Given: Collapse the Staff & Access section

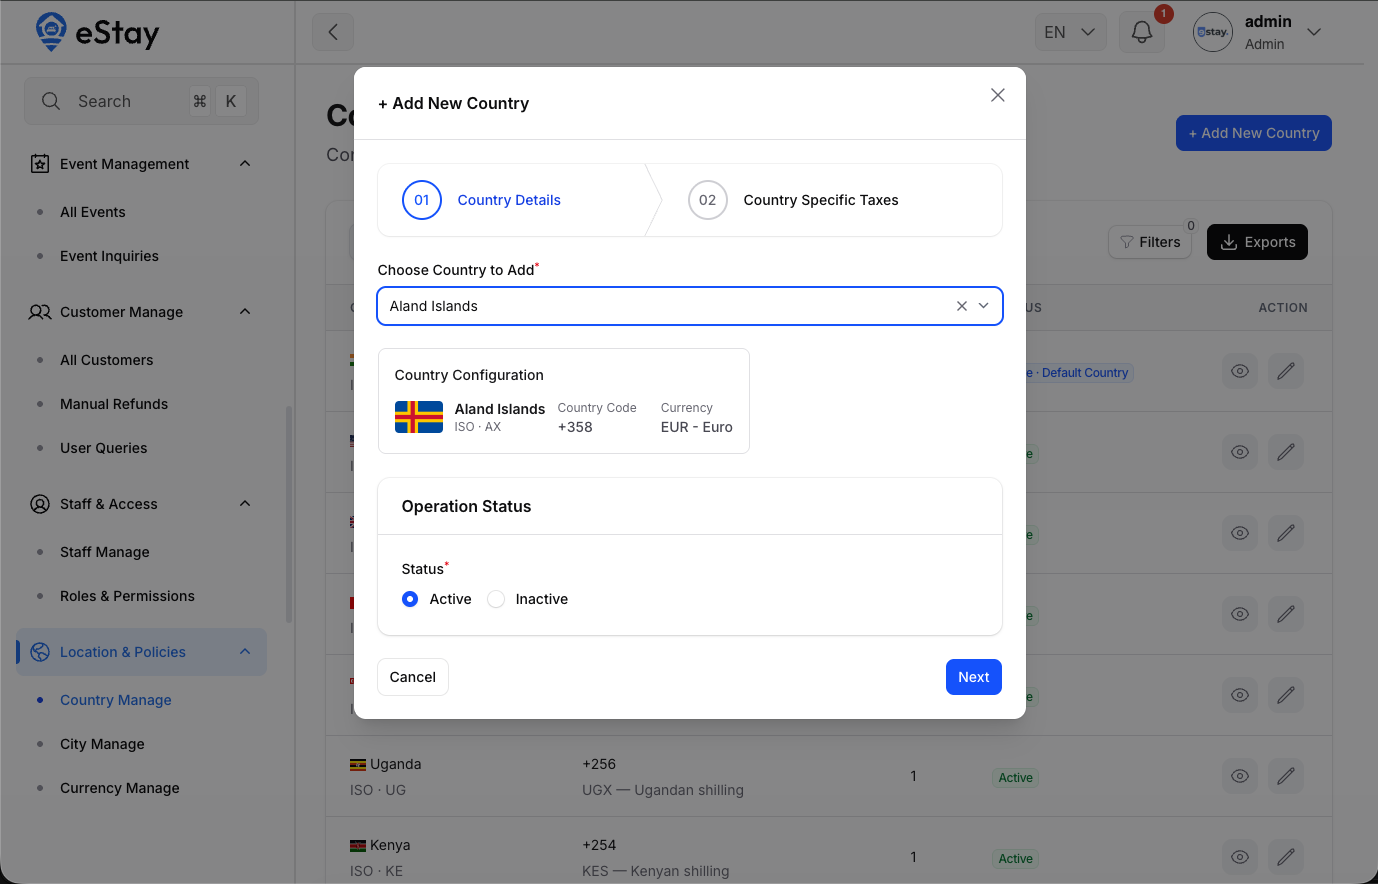Looking at the screenshot, I should [x=245, y=504].
